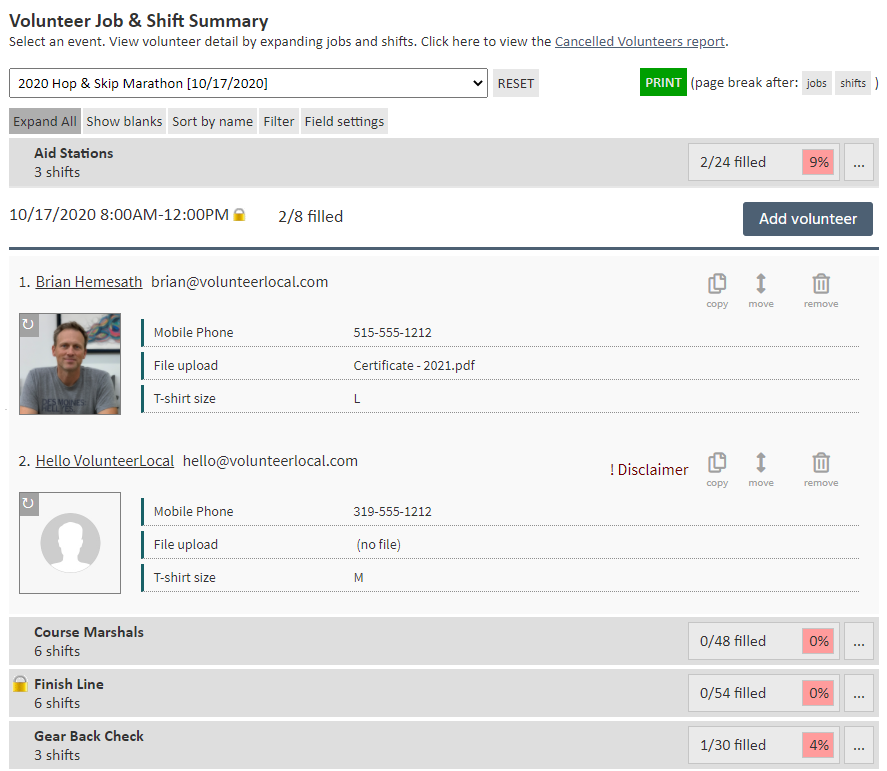This screenshot has height=771, width=887.
Task: Open Field settings
Action: [x=344, y=121]
